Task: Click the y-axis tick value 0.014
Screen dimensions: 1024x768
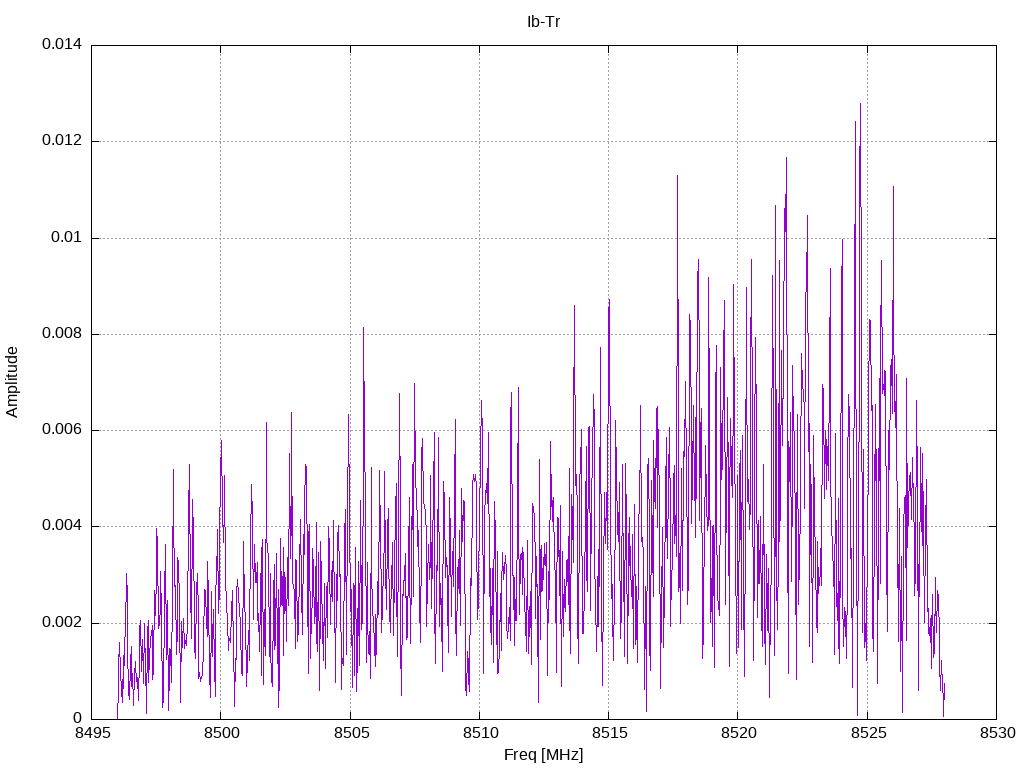Action: [x=62, y=44]
